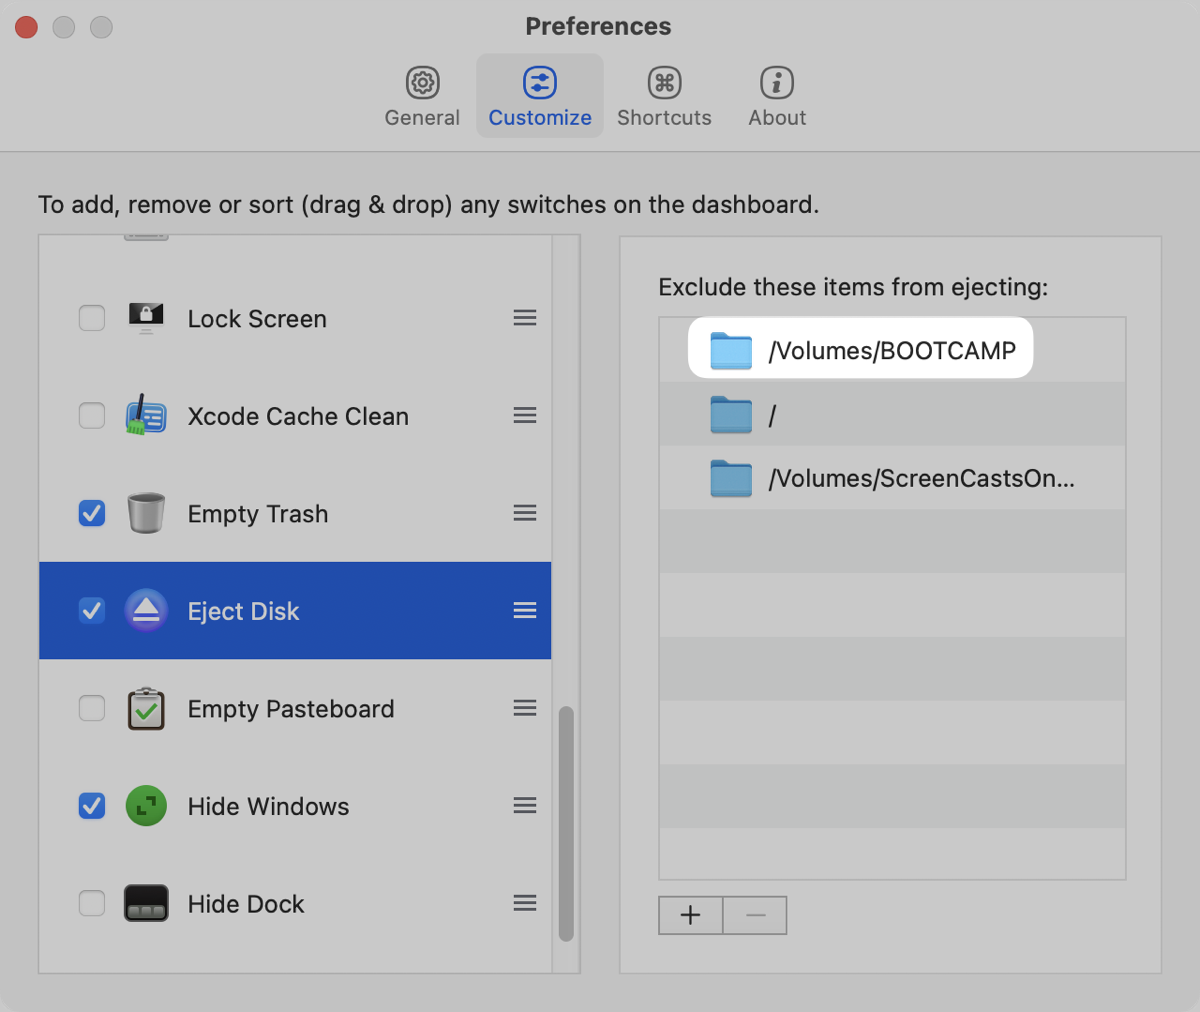
Task: Select the Empty Pasteboard clipboard icon
Action: point(146,708)
